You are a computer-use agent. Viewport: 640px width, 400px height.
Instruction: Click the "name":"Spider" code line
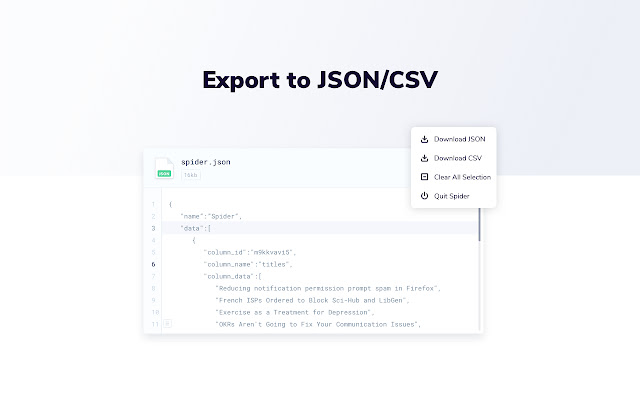[x=211, y=216]
